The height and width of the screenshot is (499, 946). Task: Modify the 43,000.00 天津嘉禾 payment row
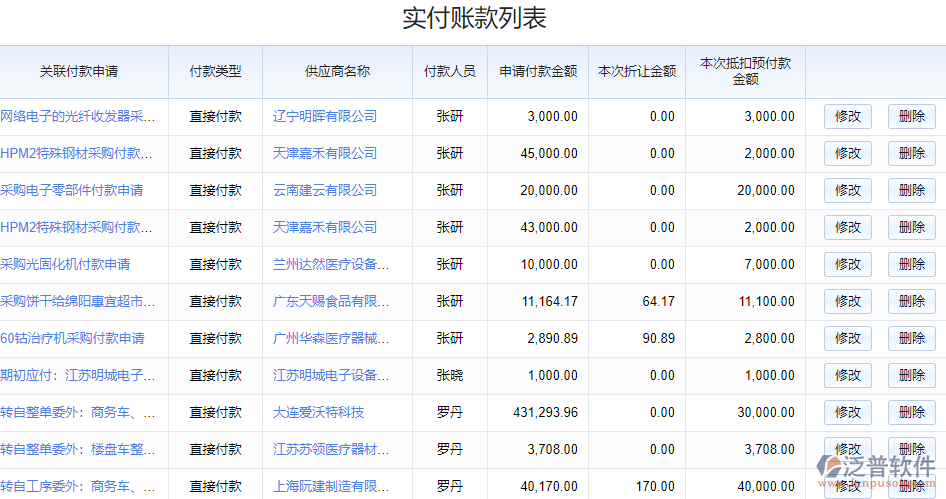coord(848,227)
